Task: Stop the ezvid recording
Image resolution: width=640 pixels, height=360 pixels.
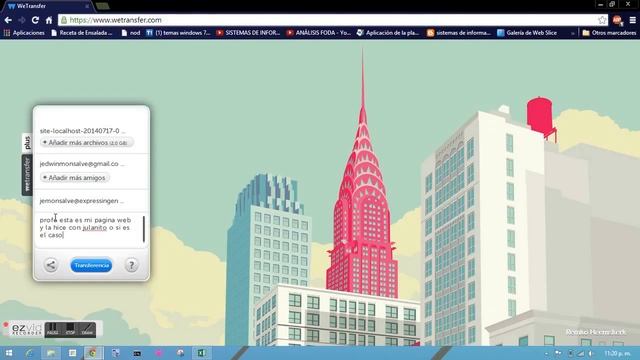Action: 70,329
